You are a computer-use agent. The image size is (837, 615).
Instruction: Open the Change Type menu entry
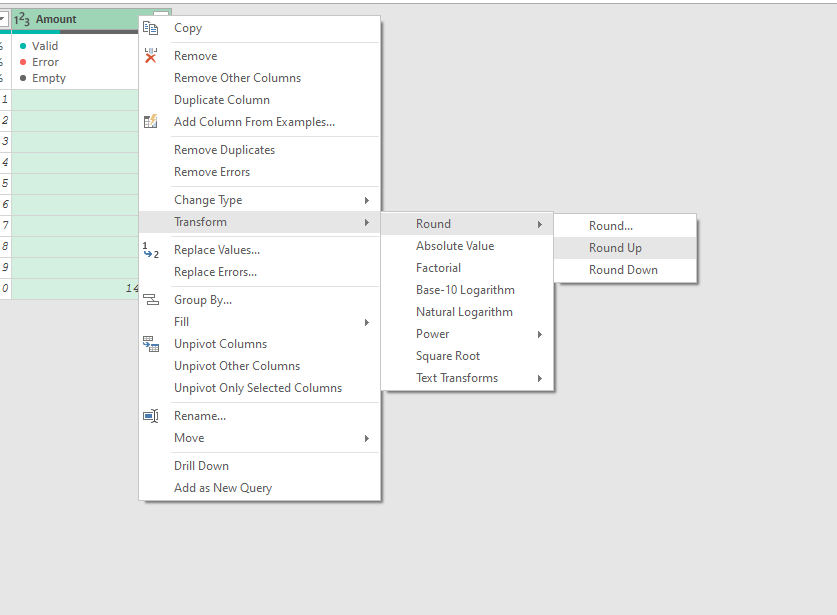(x=259, y=200)
